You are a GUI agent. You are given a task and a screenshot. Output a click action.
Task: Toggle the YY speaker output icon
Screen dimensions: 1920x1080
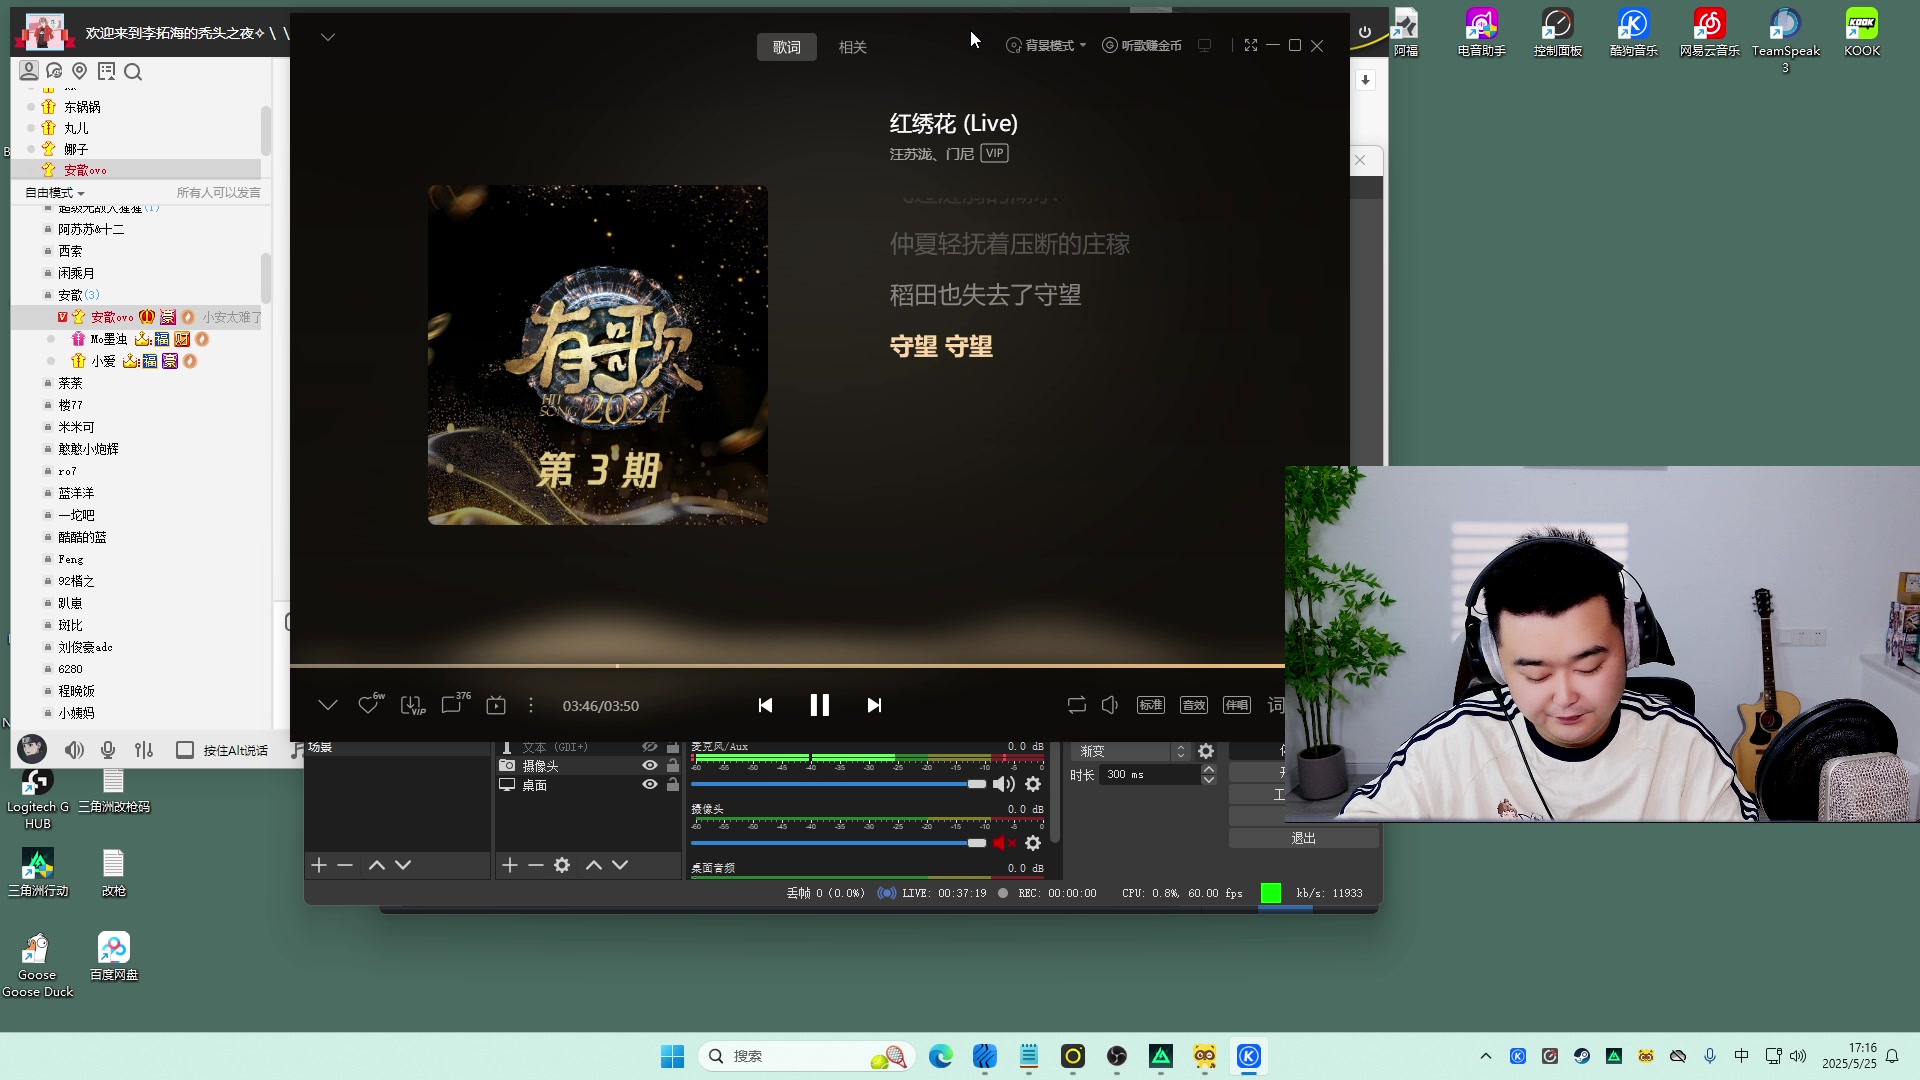pos(74,750)
